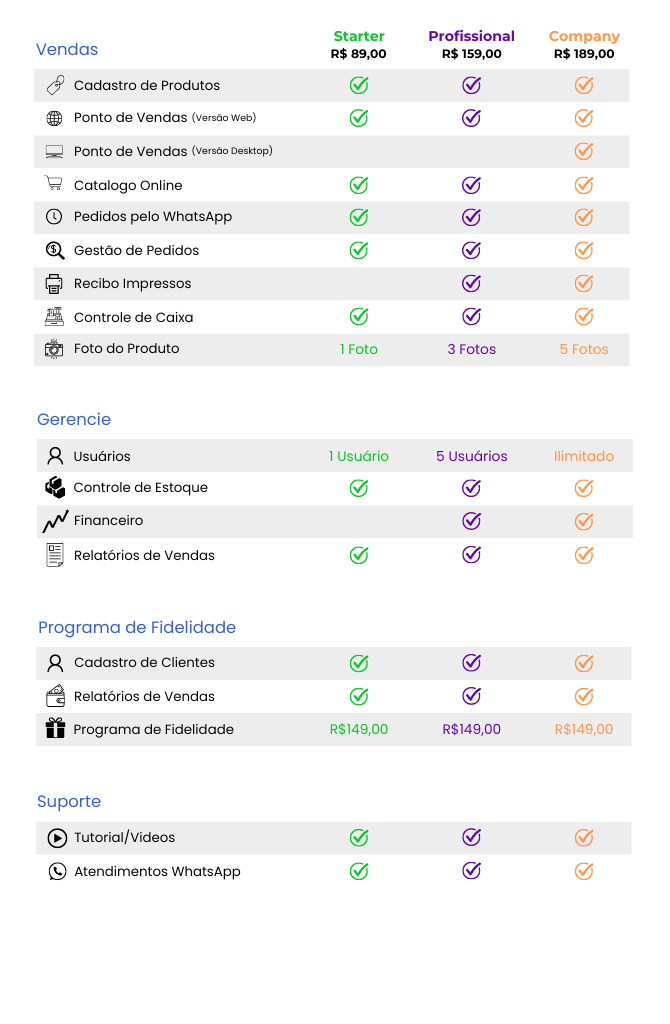This screenshot has width=670, height=1024.
Task: Click the shopping cart icon beside Catalogo Online
Action: pos(54,184)
